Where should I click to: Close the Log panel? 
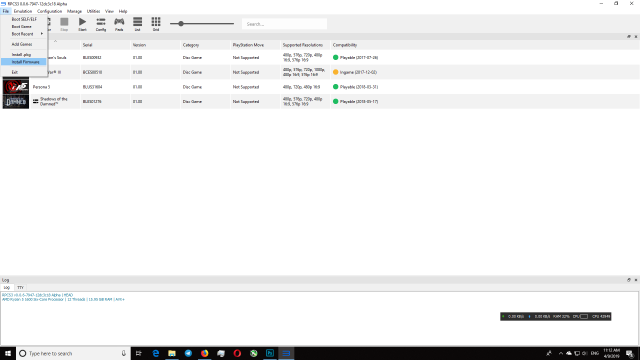(636, 280)
